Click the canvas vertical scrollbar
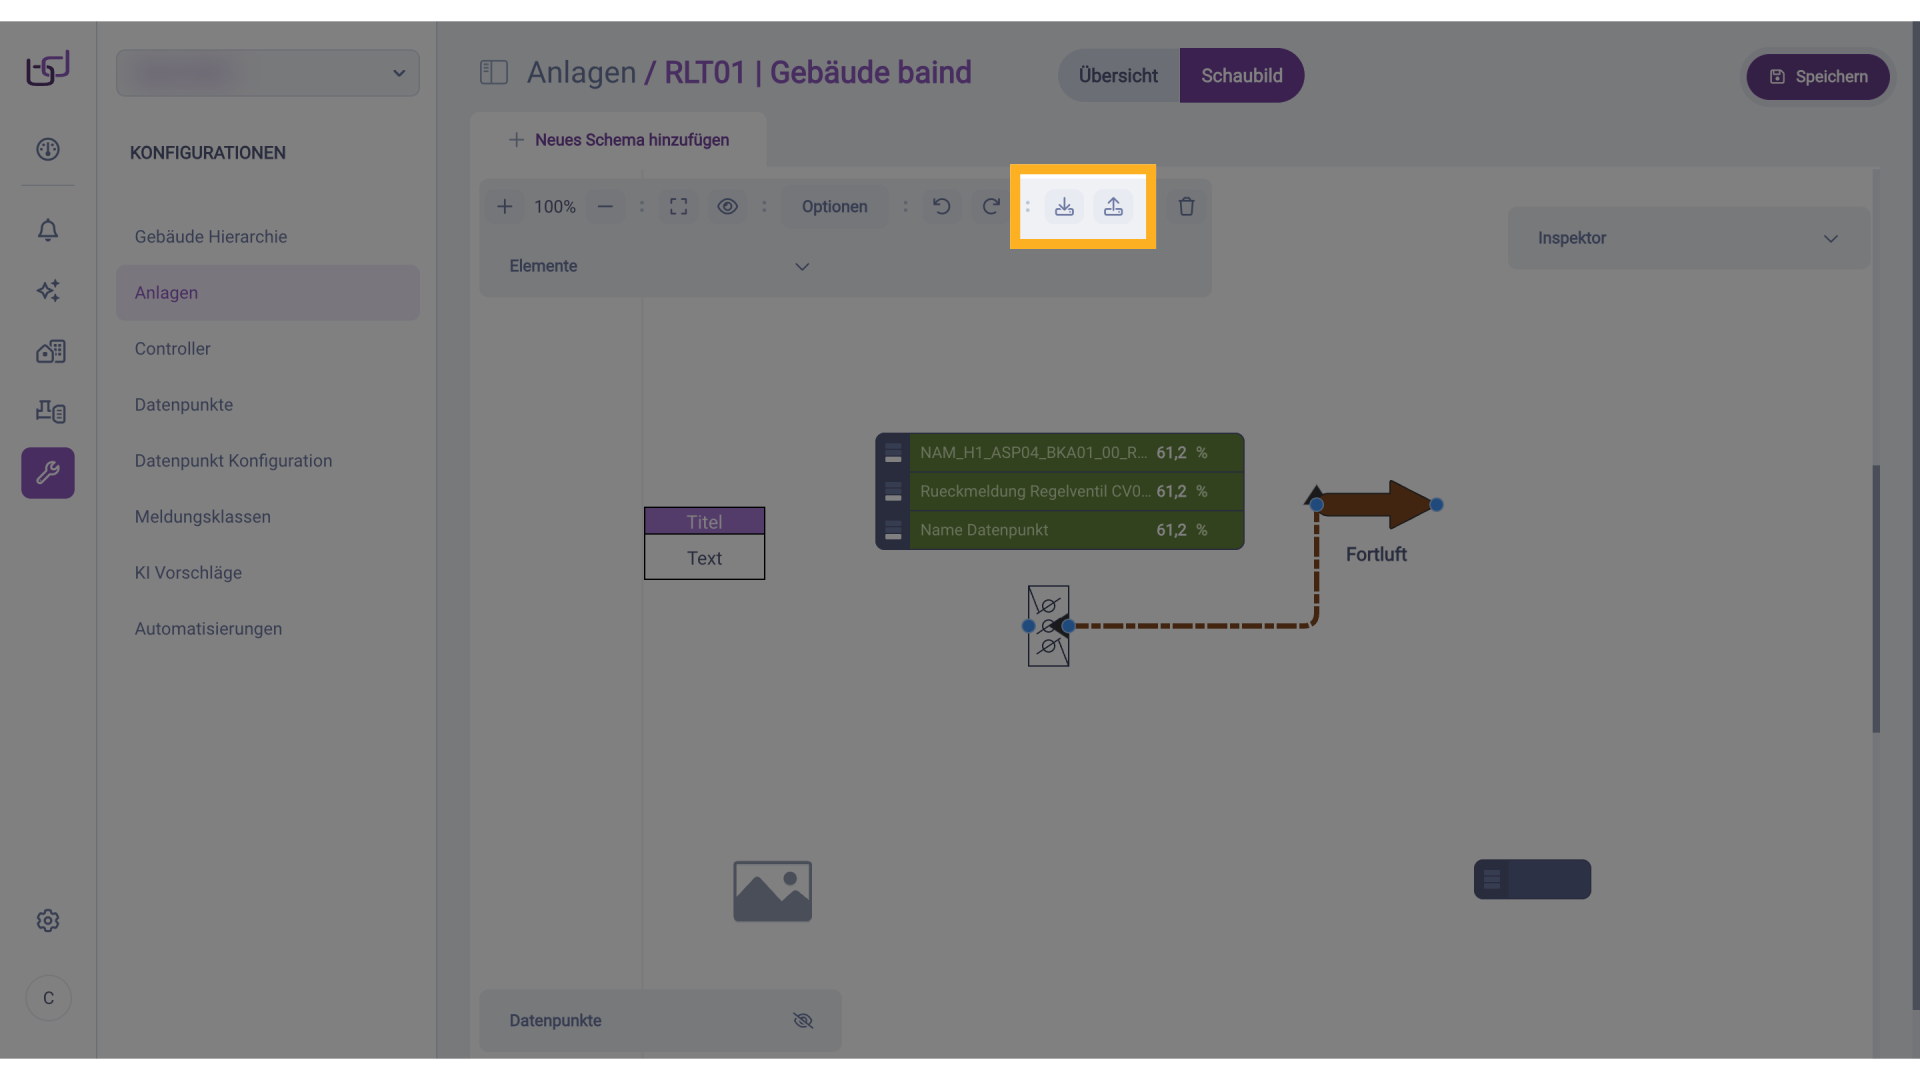 (1876, 598)
